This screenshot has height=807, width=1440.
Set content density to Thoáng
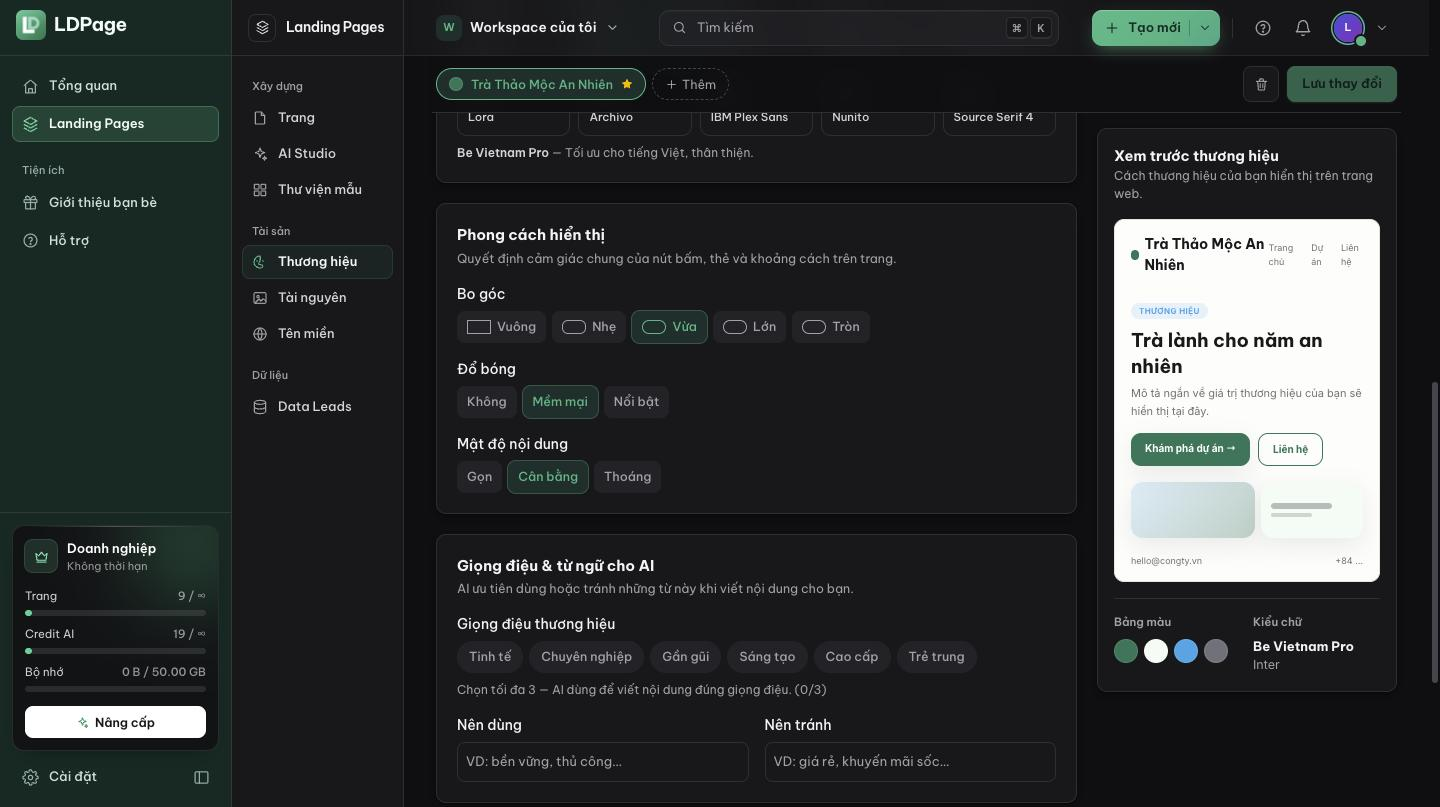coord(627,477)
